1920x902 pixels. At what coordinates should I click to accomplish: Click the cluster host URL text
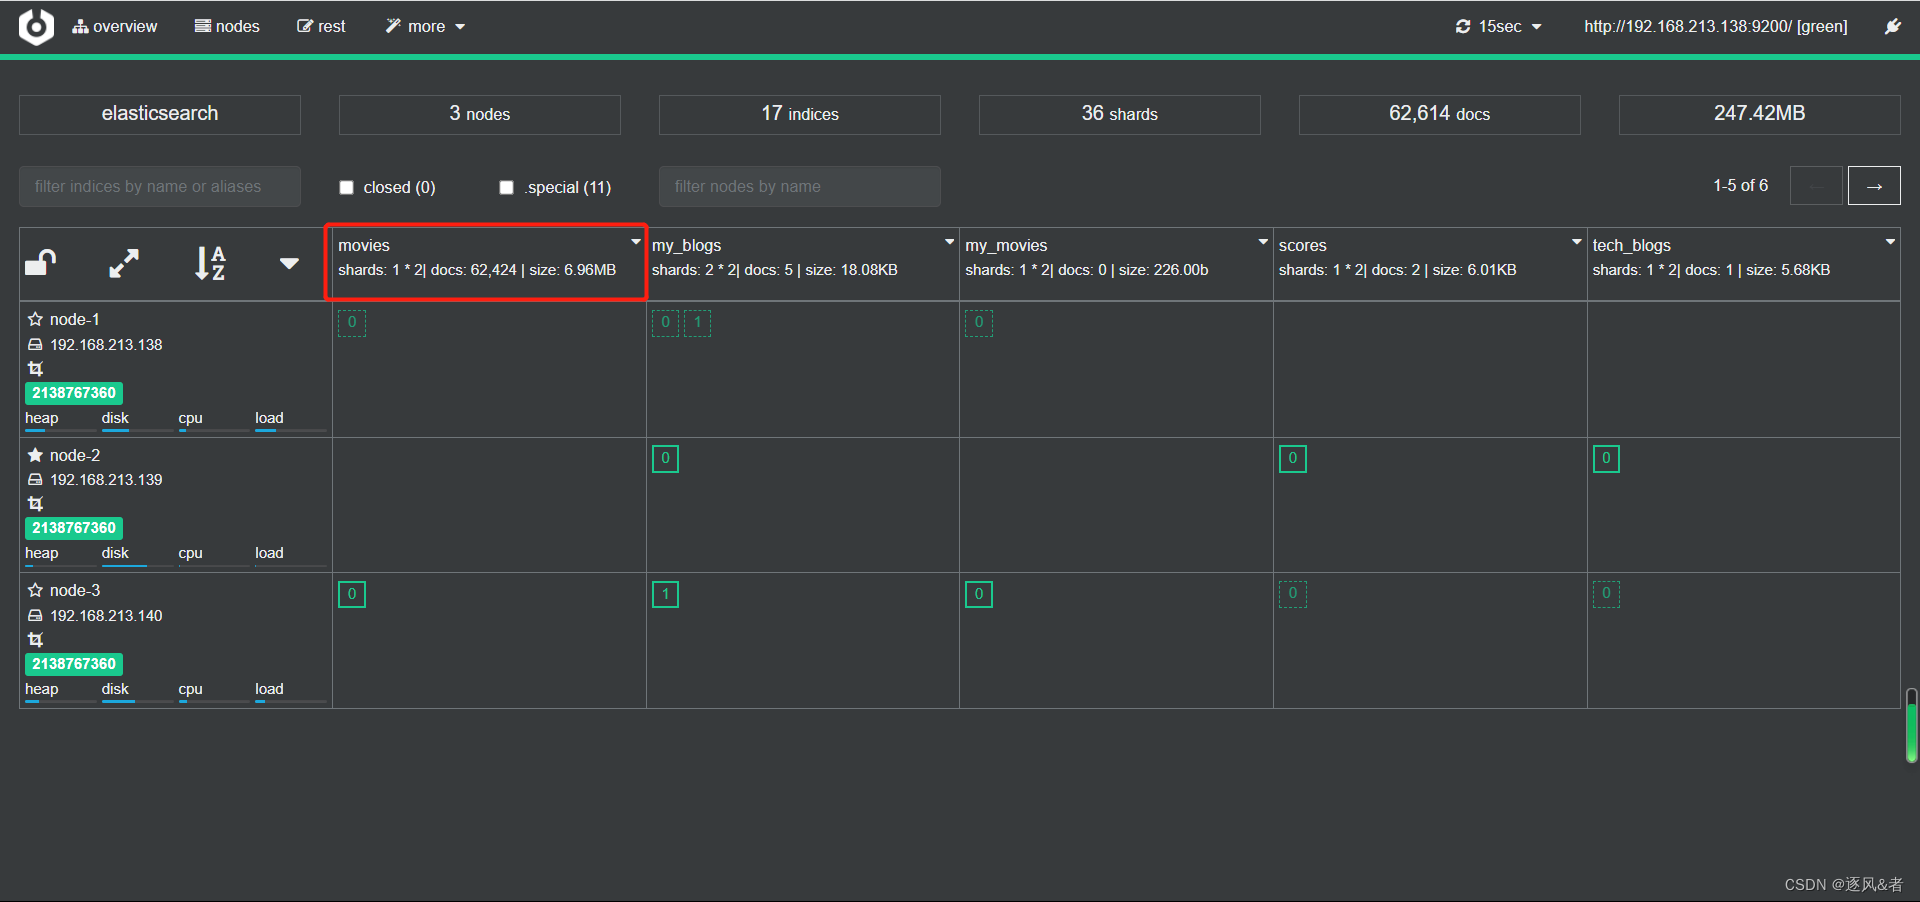pyautogui.click(x=1715, y=27)
